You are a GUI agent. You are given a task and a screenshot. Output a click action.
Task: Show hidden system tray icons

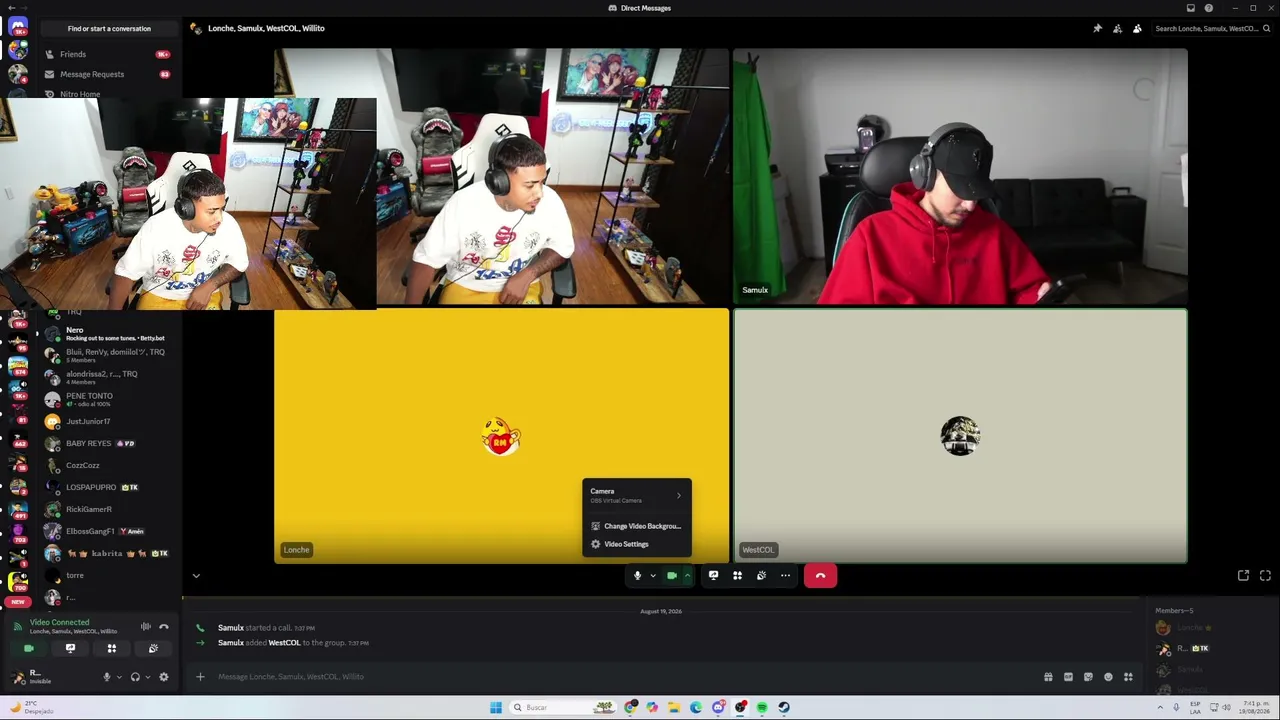click(1160, 707)
